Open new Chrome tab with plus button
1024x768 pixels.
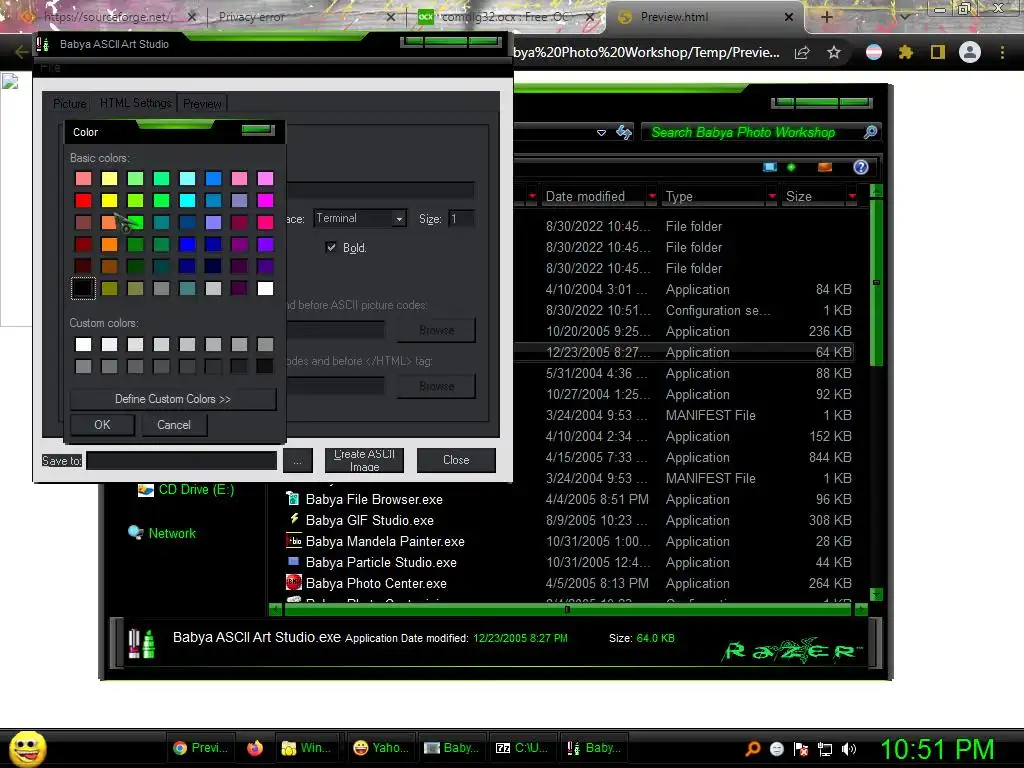[x=826, y=17]
